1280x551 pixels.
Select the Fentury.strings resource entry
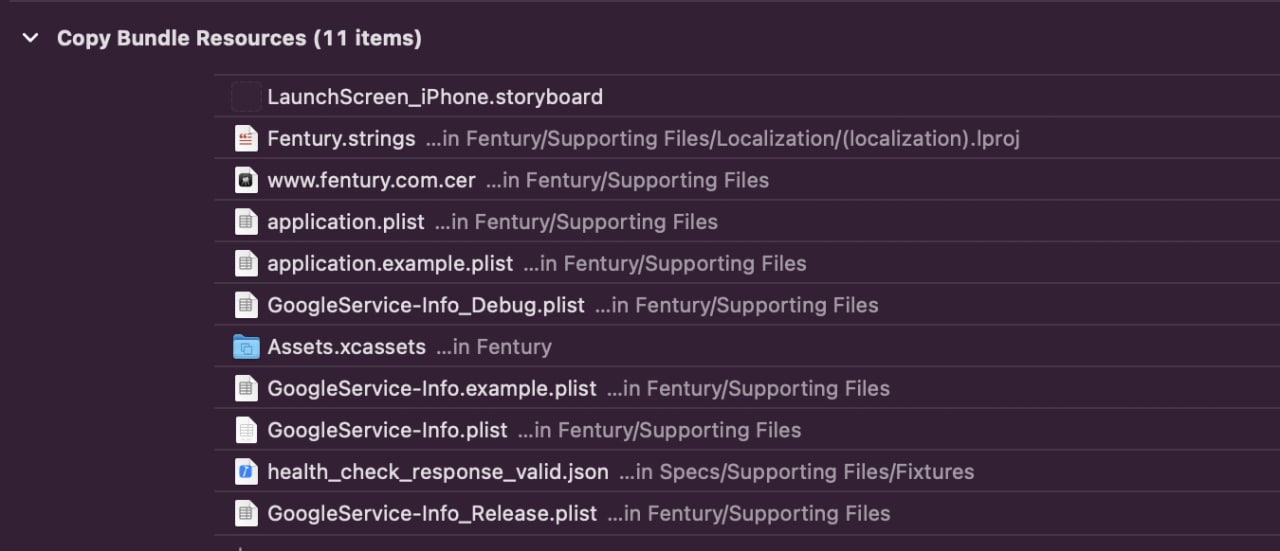tap(747, 139)
